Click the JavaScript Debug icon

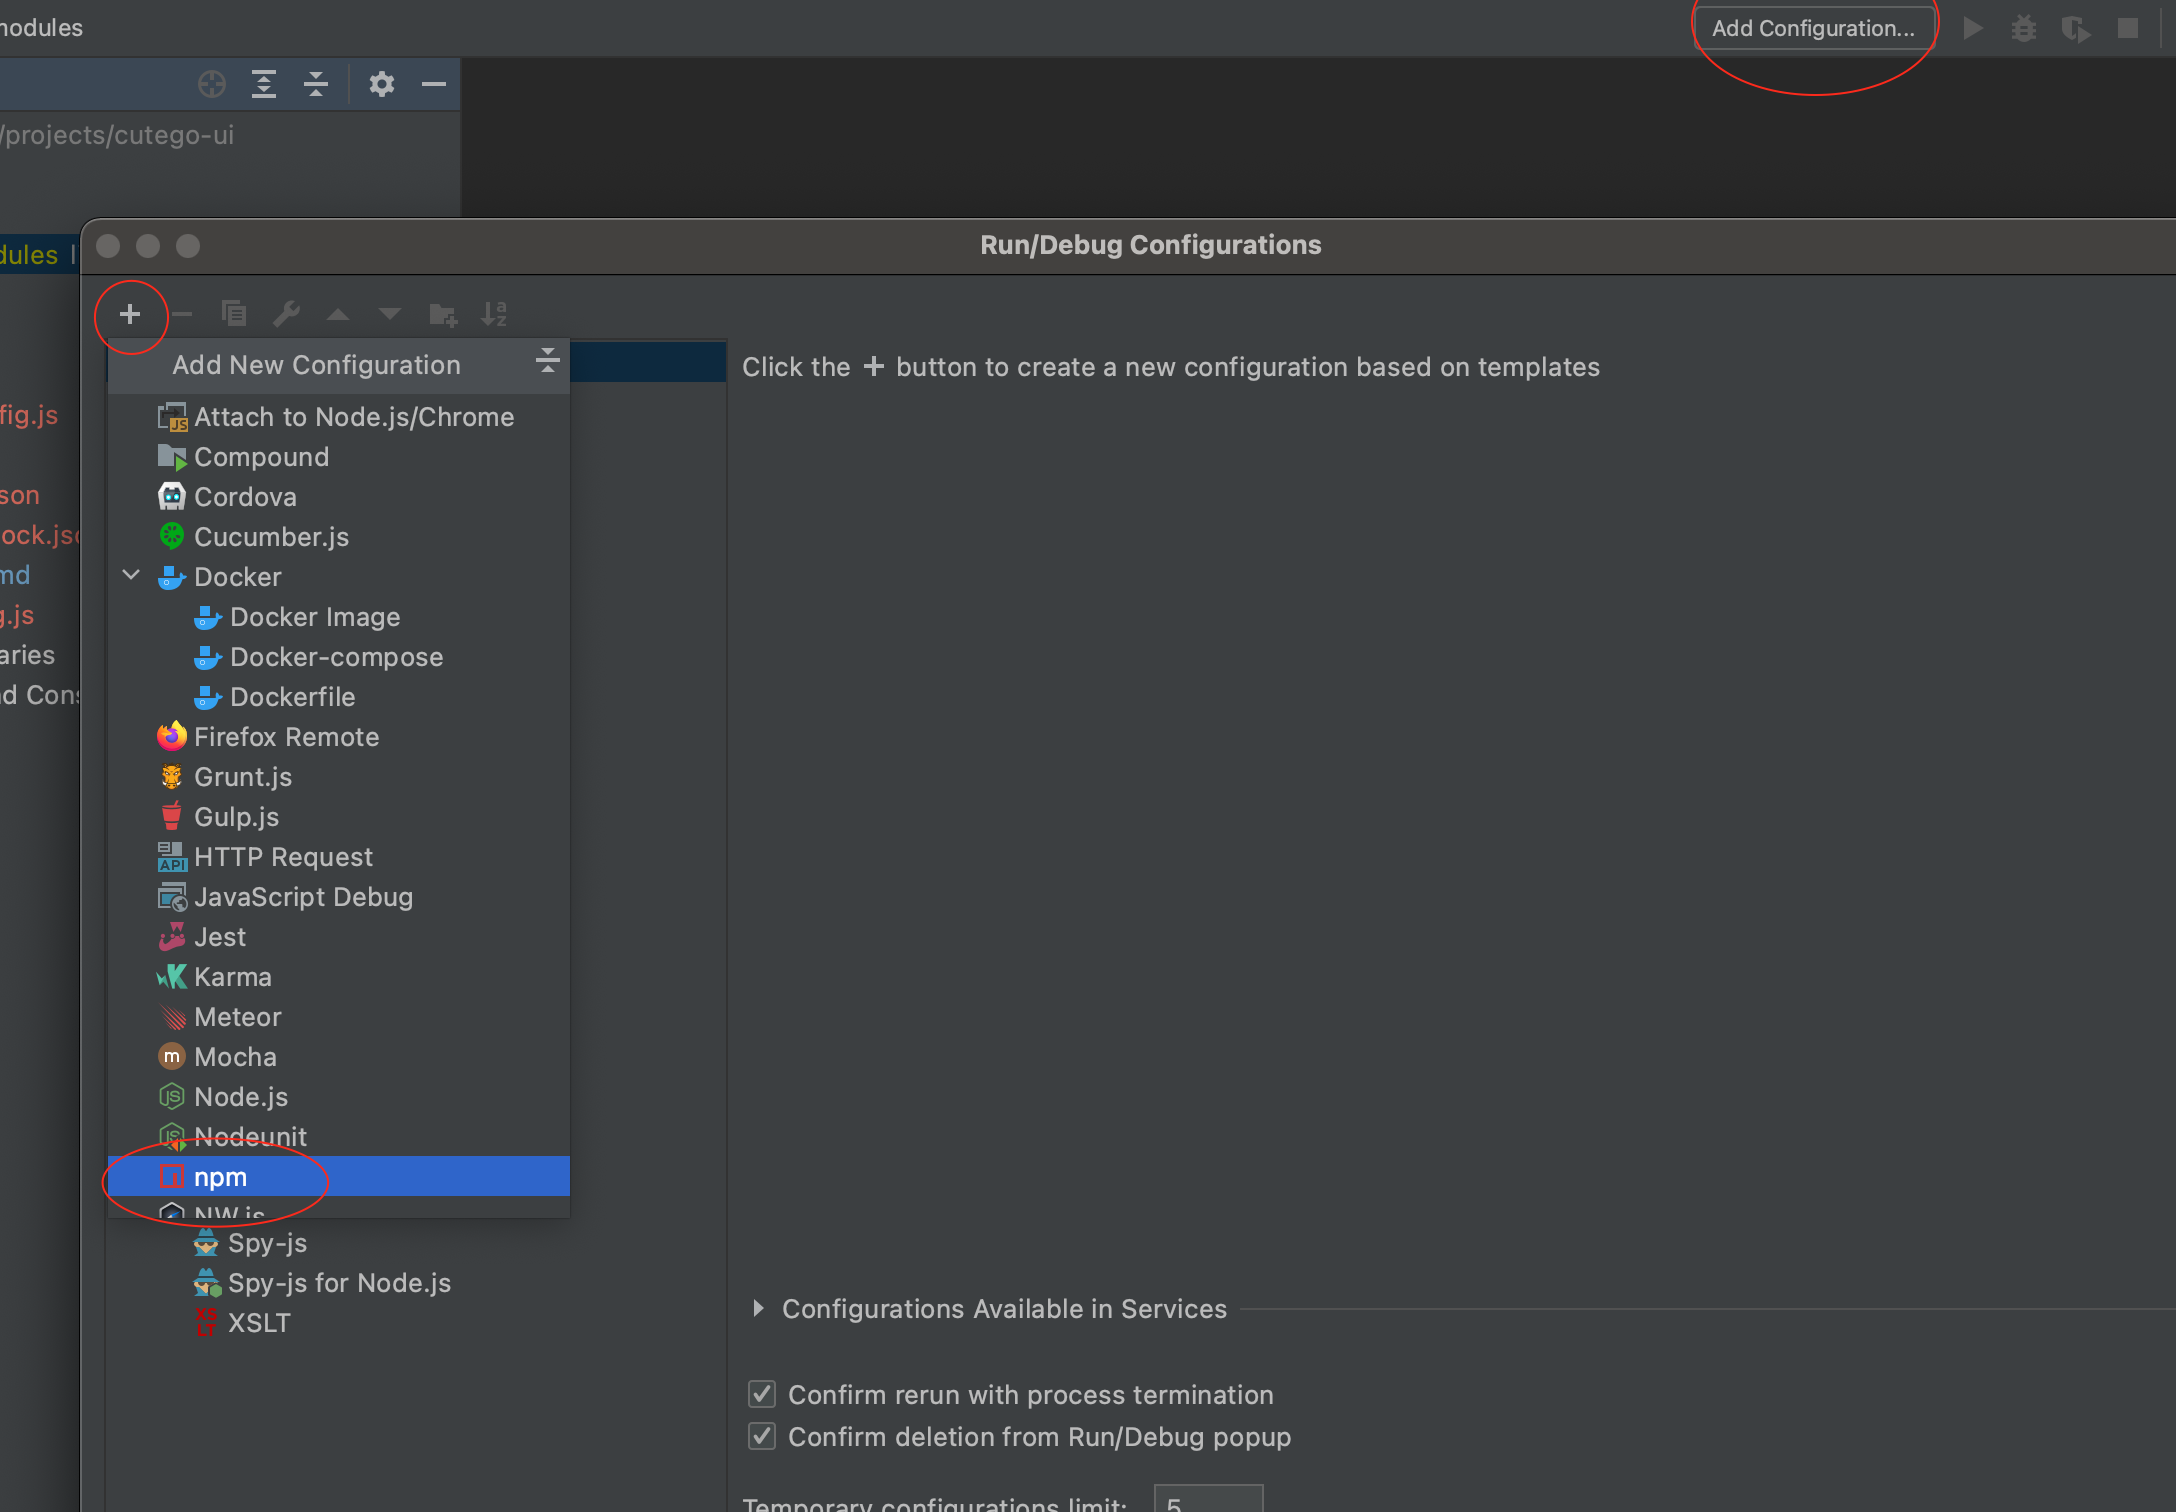pos(172,897)
